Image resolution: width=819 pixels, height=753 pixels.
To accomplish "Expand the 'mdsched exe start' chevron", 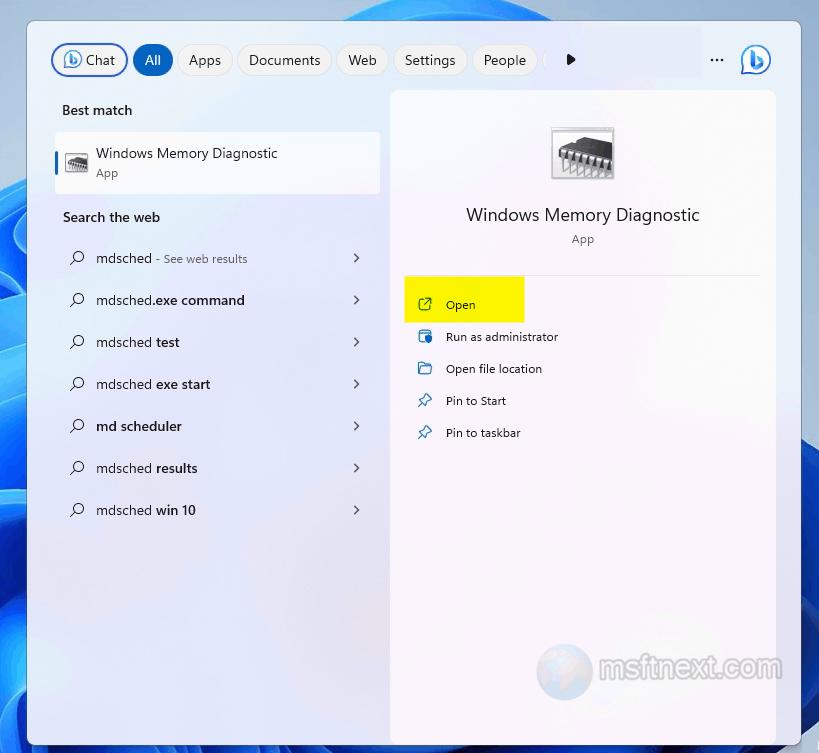I will 356,384.
